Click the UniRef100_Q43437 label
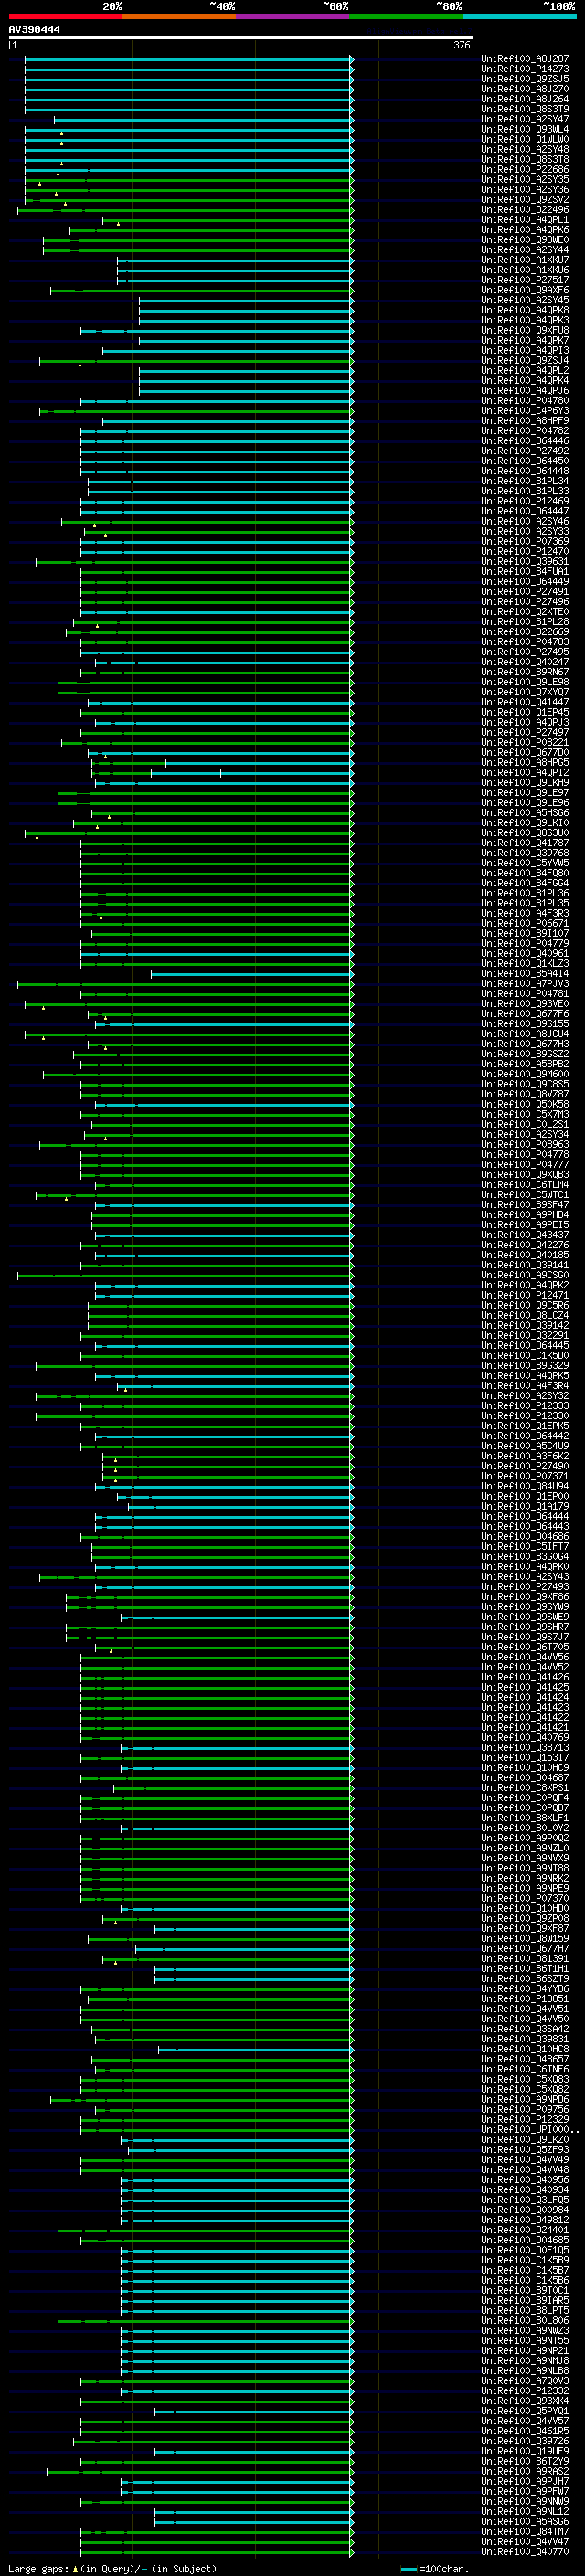The image size is (585, 2576). point(525,1235)
